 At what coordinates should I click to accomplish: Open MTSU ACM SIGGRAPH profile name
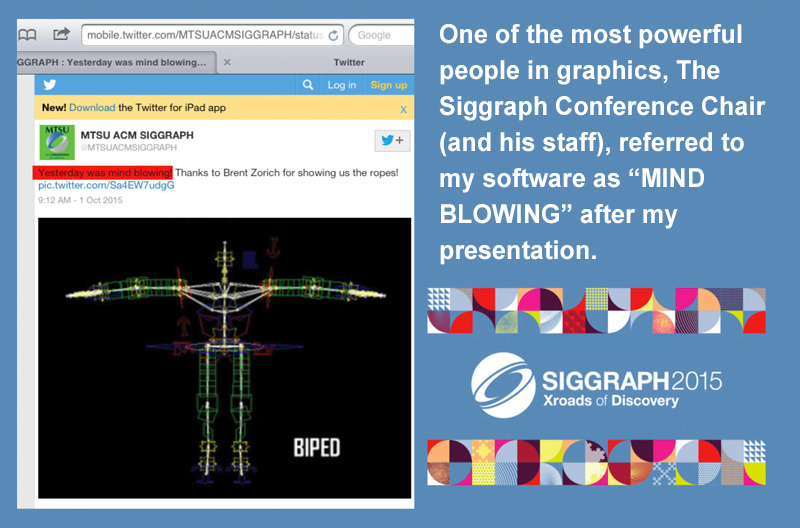(137, 135)
